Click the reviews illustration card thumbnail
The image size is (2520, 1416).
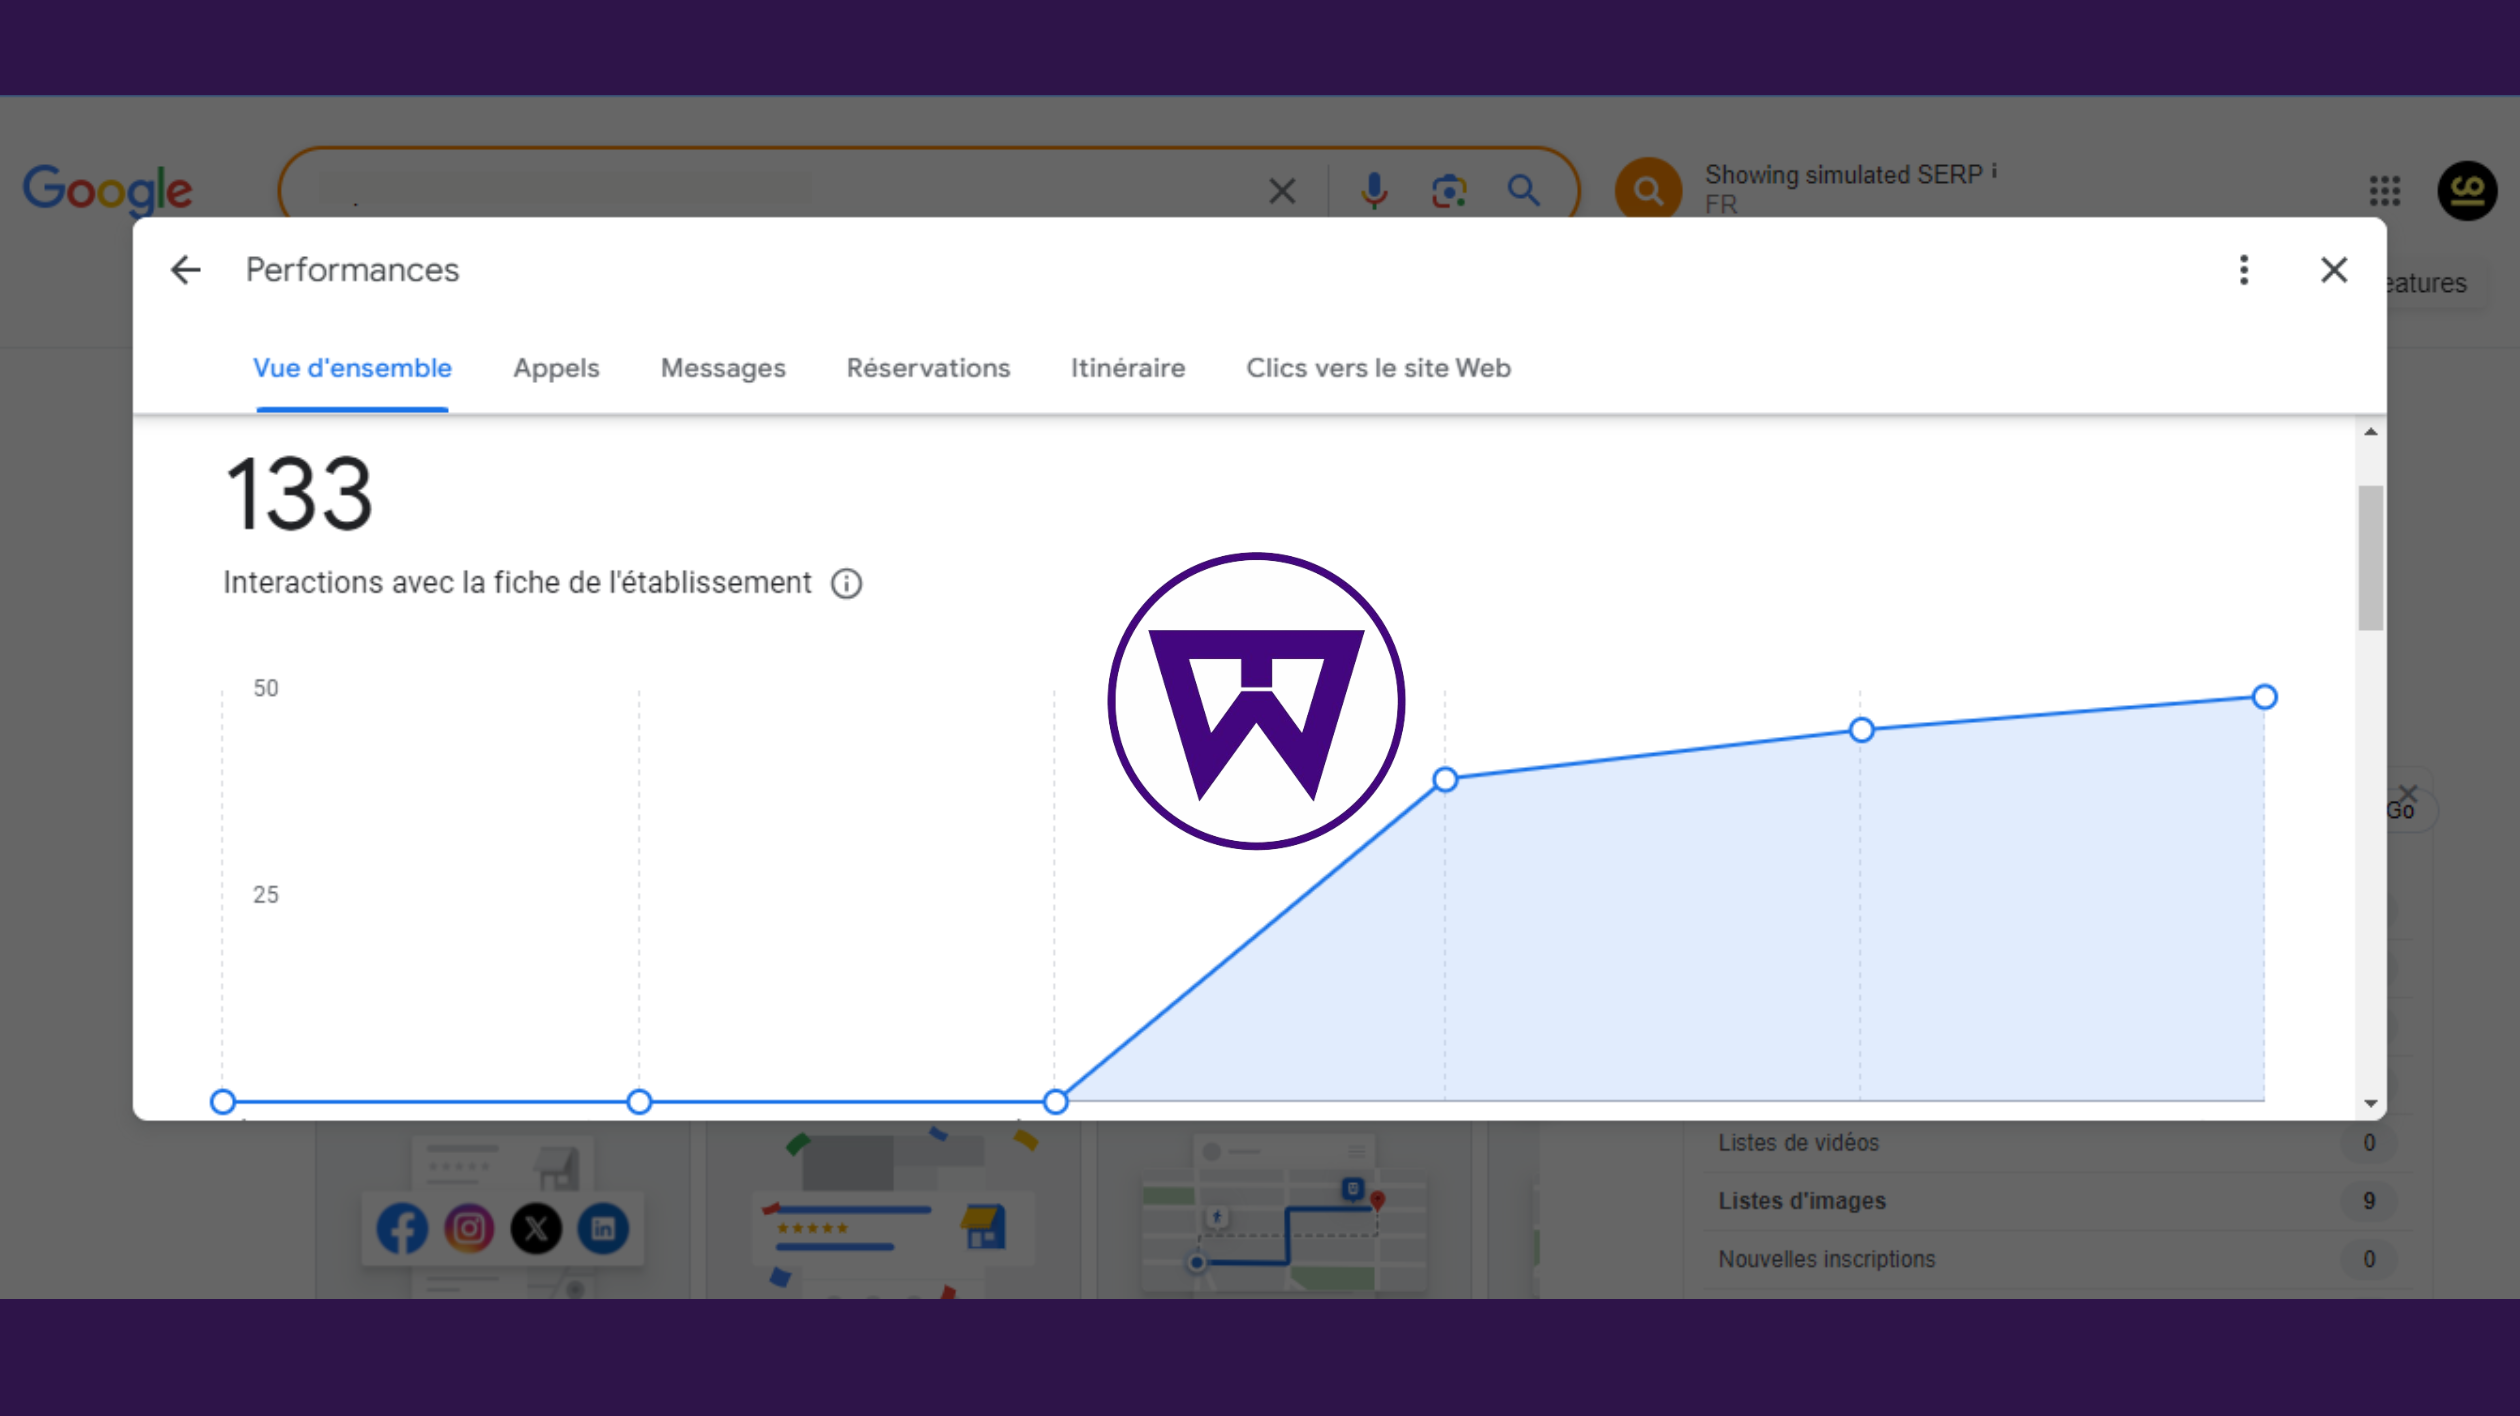pos(893,1210)
